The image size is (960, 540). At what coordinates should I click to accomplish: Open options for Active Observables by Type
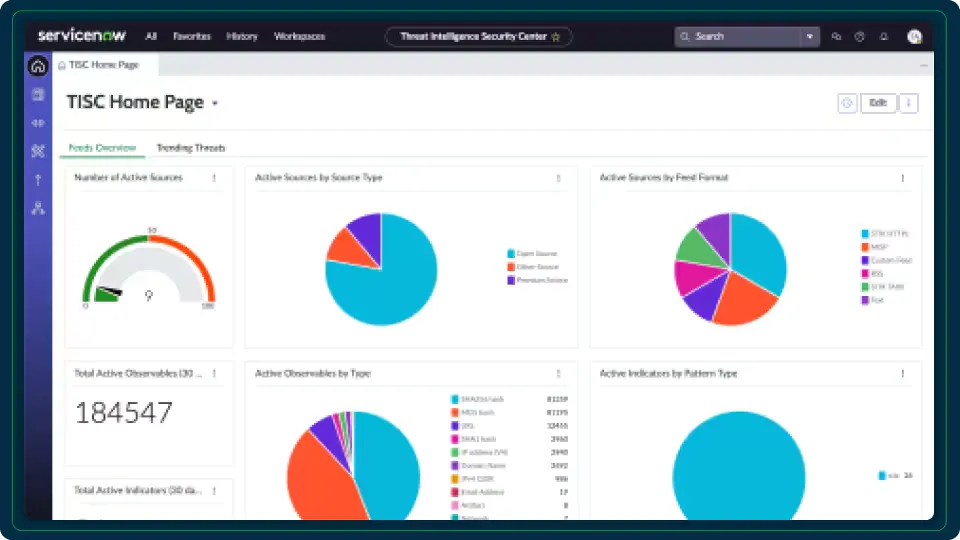tap(558, 373)
